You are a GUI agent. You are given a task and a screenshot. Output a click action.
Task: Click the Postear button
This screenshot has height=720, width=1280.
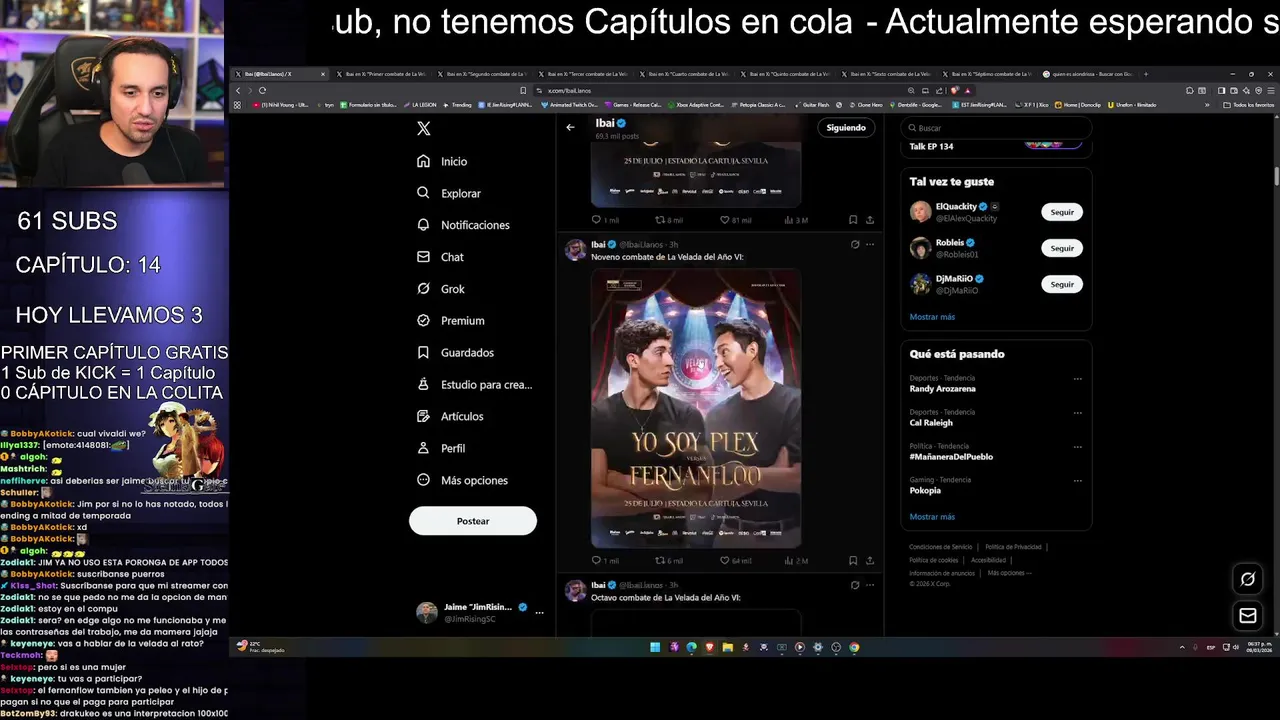click(x=473, y=521)
